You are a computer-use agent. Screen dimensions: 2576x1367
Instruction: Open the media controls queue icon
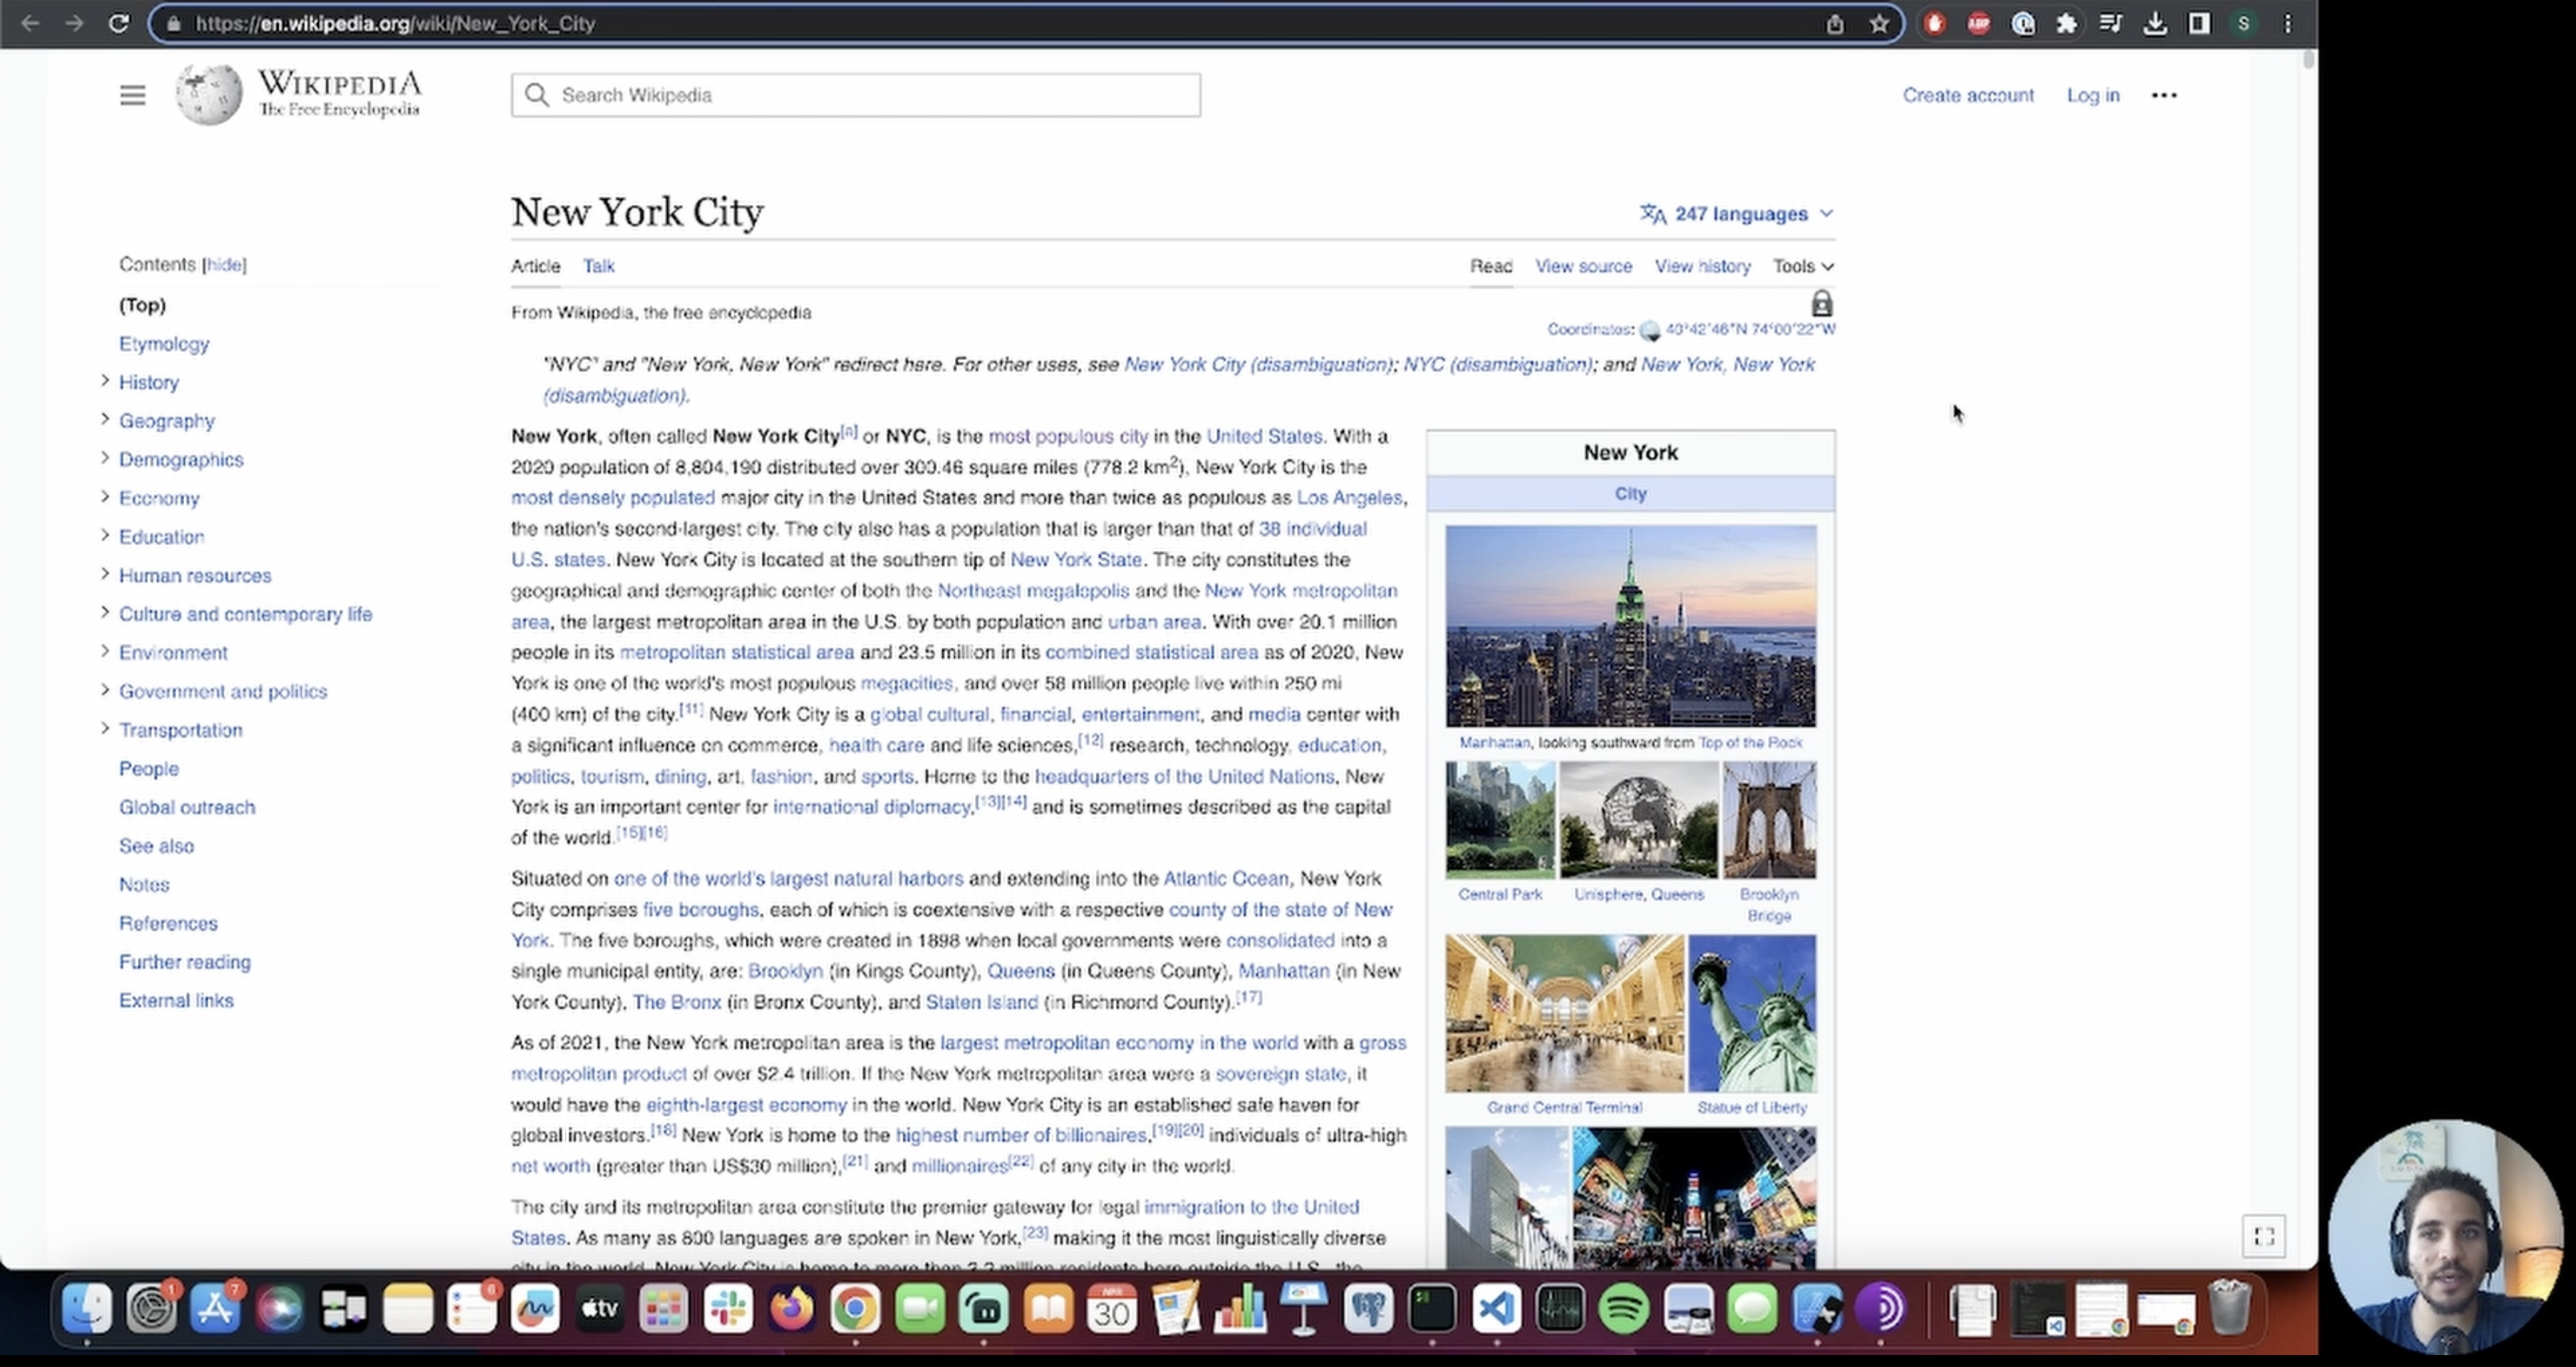[2110, 24]
